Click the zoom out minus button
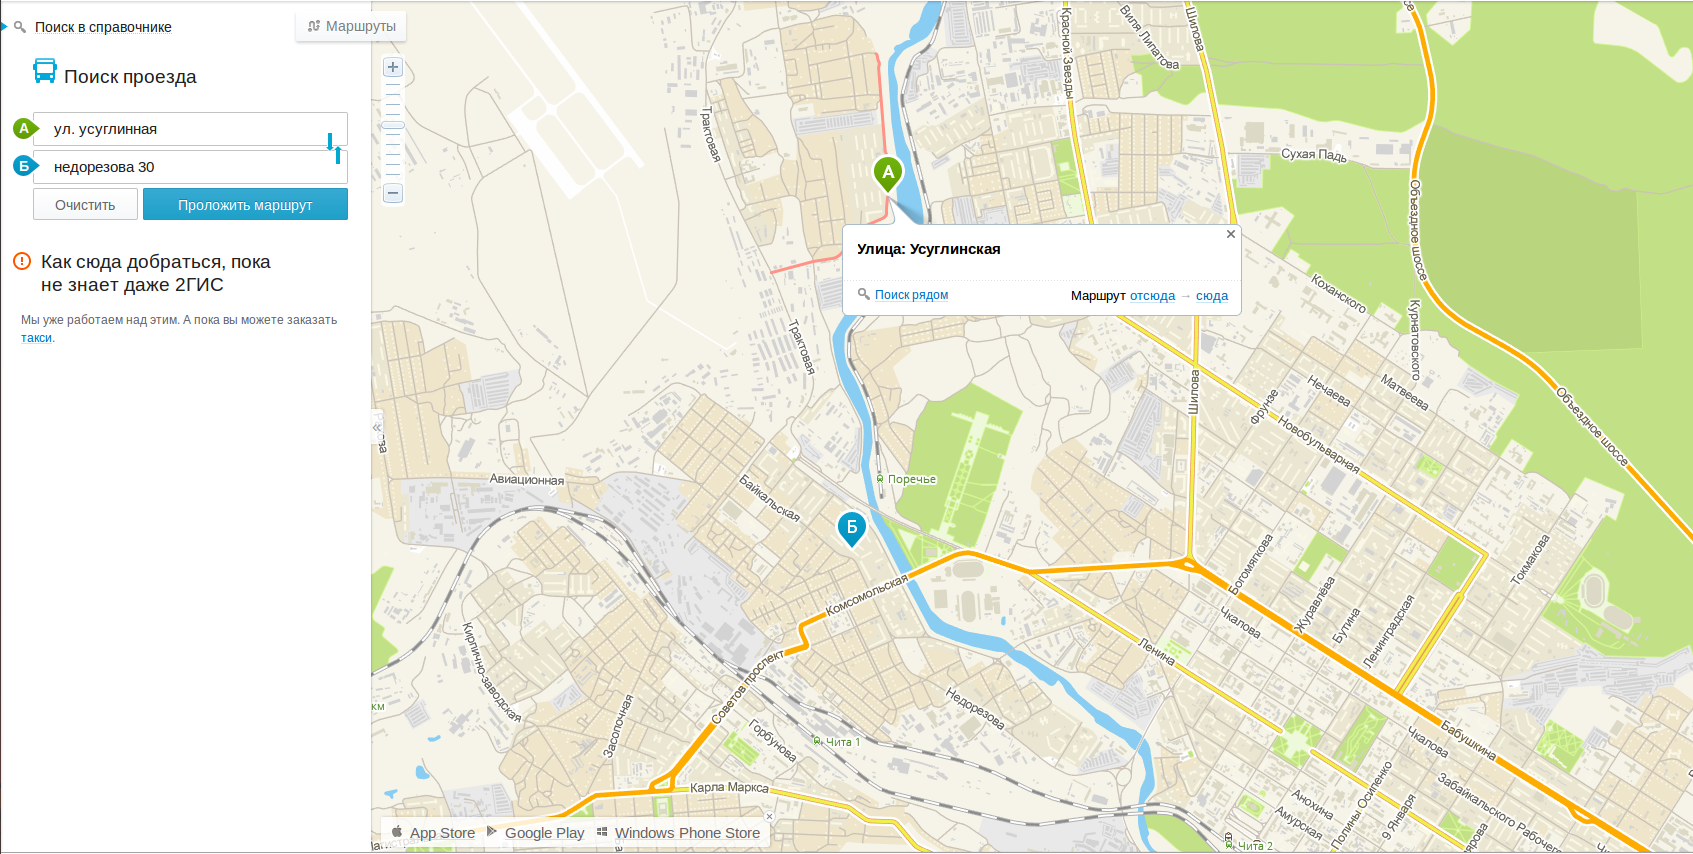 point(393,193)
